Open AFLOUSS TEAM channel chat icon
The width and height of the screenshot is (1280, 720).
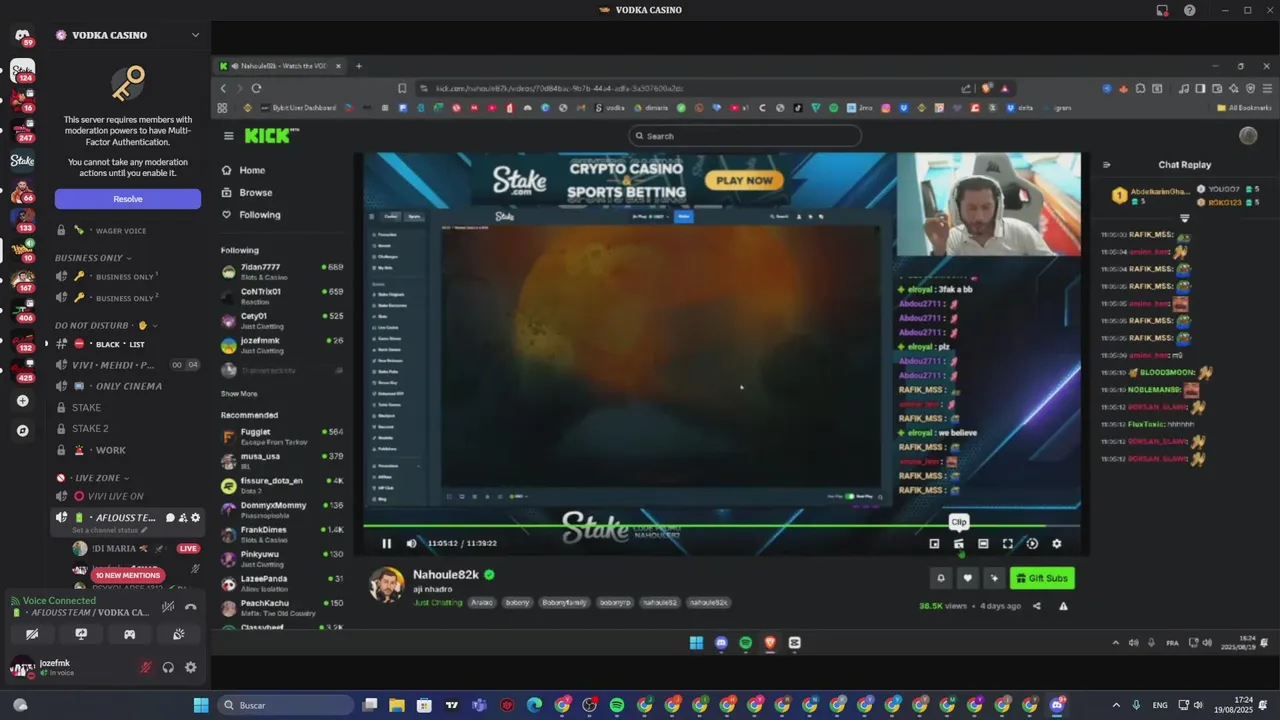[x=170, y=518]
